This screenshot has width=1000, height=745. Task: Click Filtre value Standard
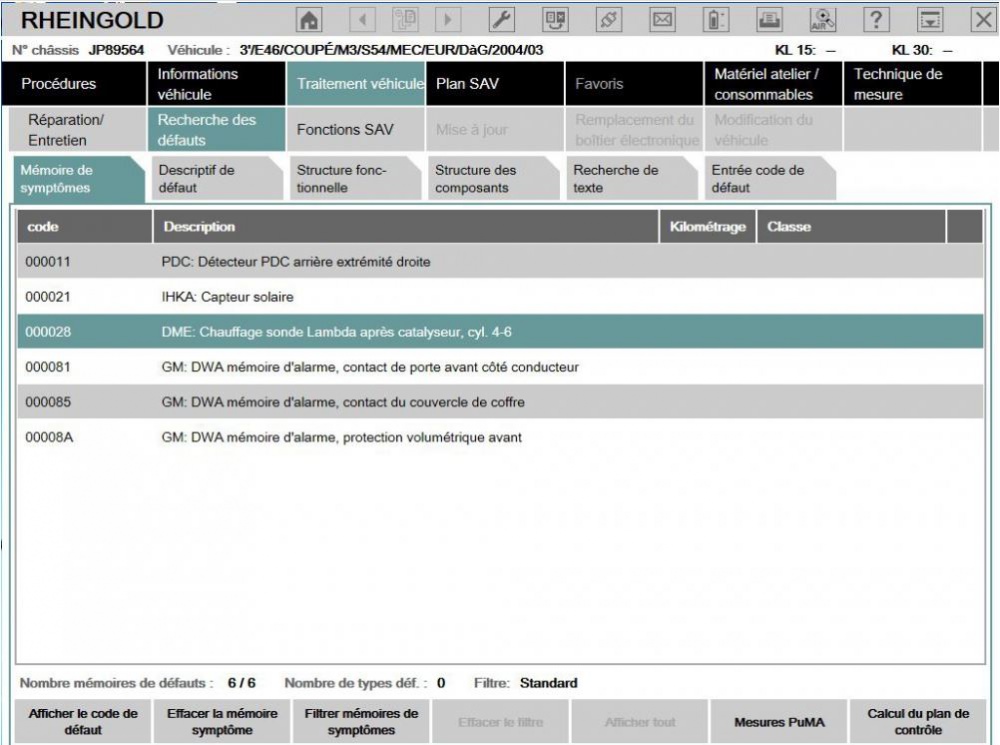click(x=548, y=682)
